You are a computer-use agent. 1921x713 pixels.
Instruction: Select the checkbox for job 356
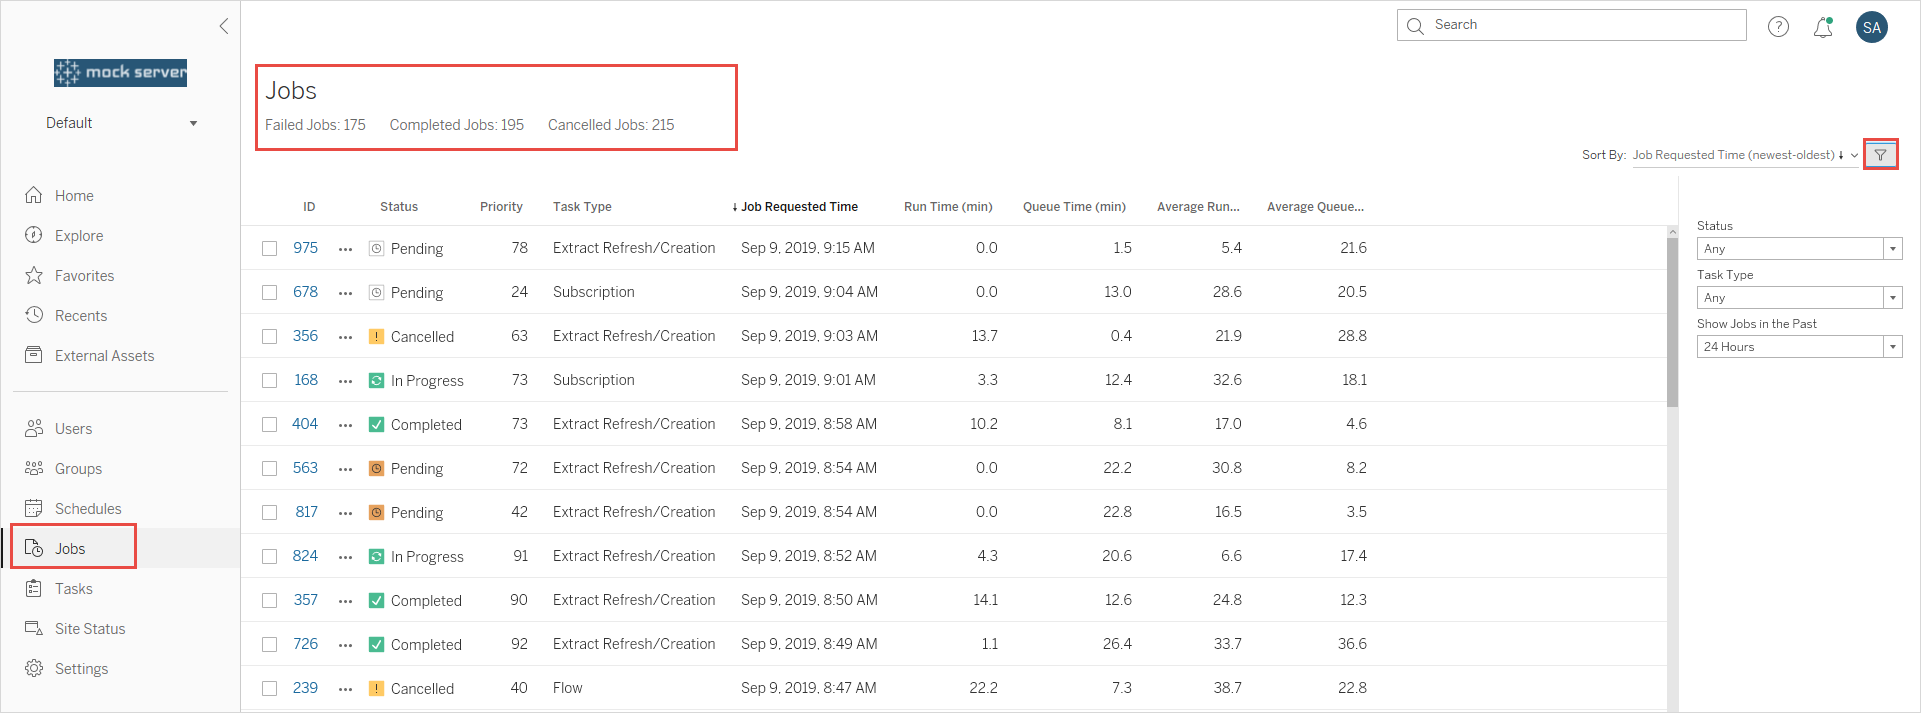[x=269, y=336]
